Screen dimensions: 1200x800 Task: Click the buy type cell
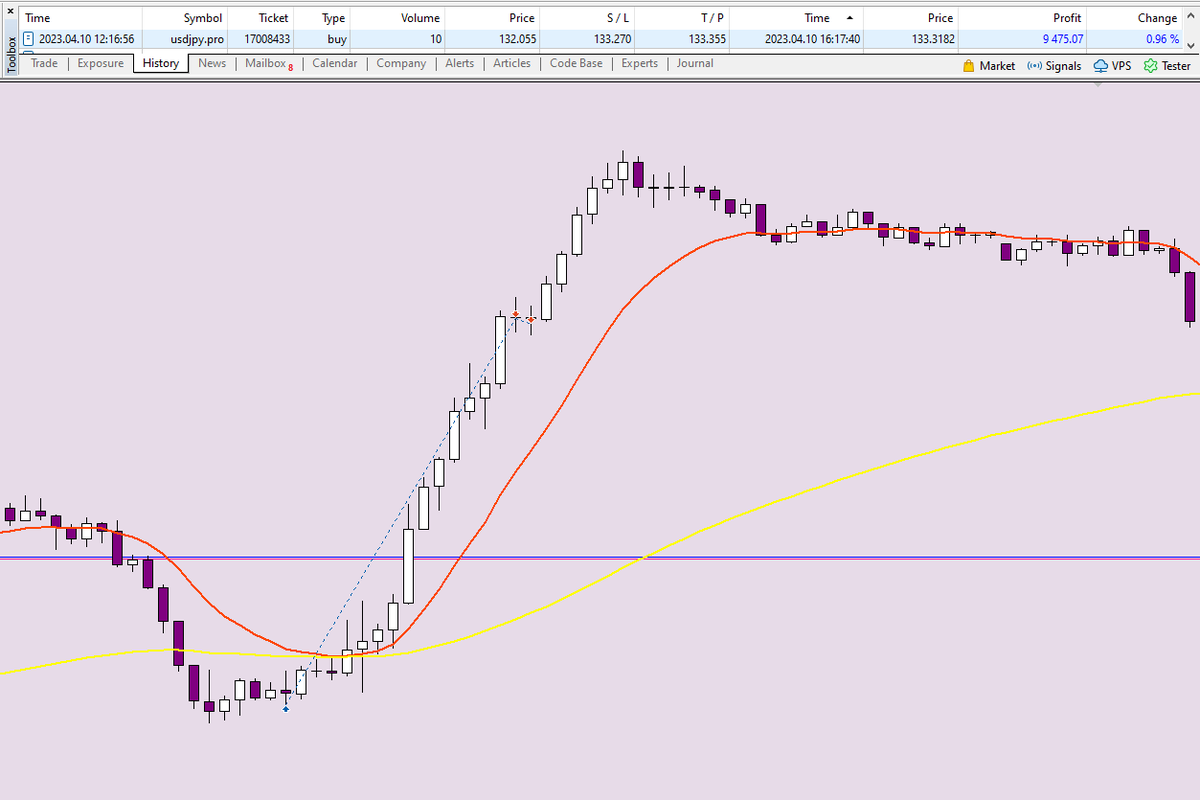pyautogui.click(x=337, y=39)
